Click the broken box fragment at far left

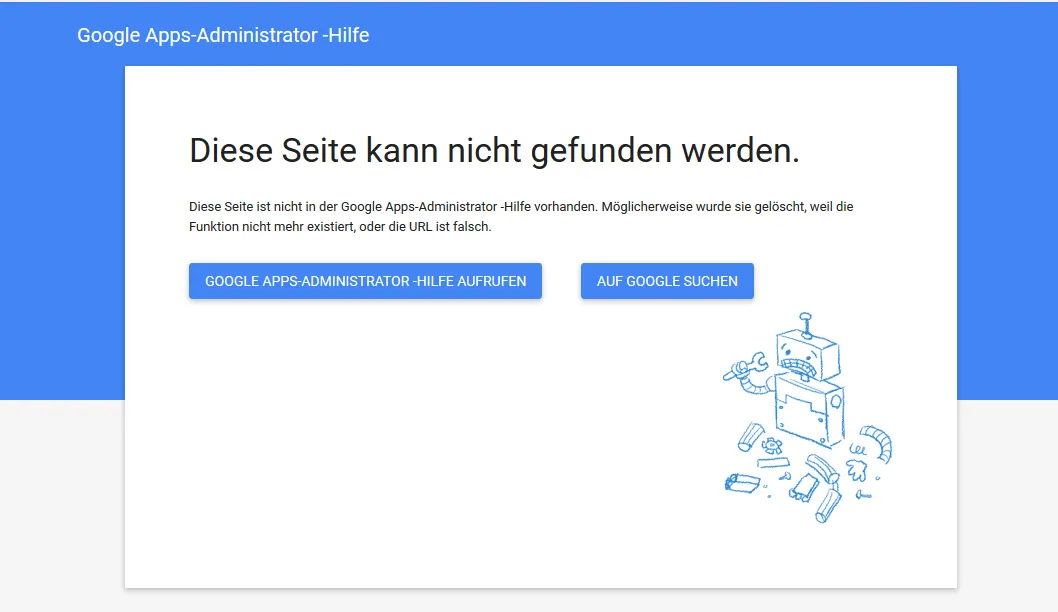(x=742, y=482)
